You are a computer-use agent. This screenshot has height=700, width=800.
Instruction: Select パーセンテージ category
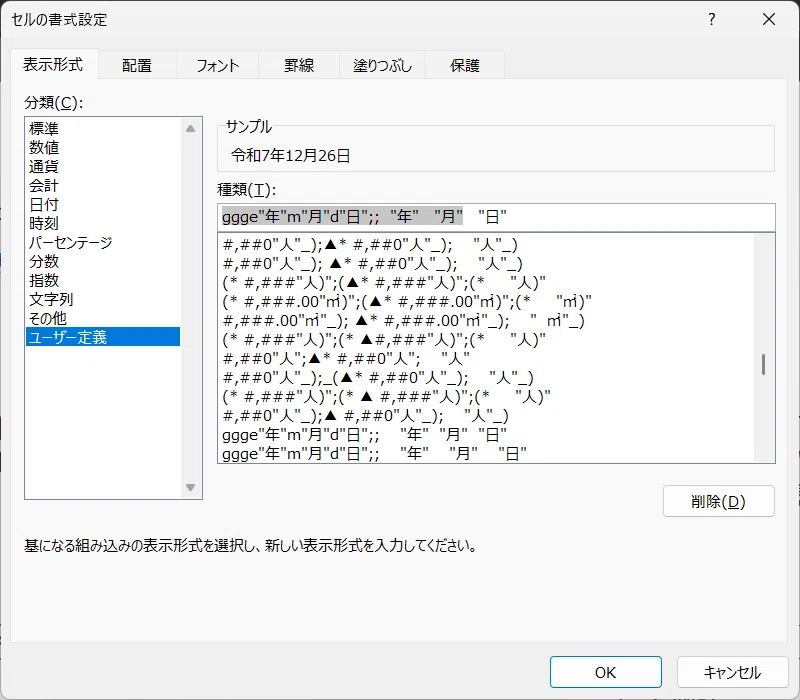tap(103, 242)
